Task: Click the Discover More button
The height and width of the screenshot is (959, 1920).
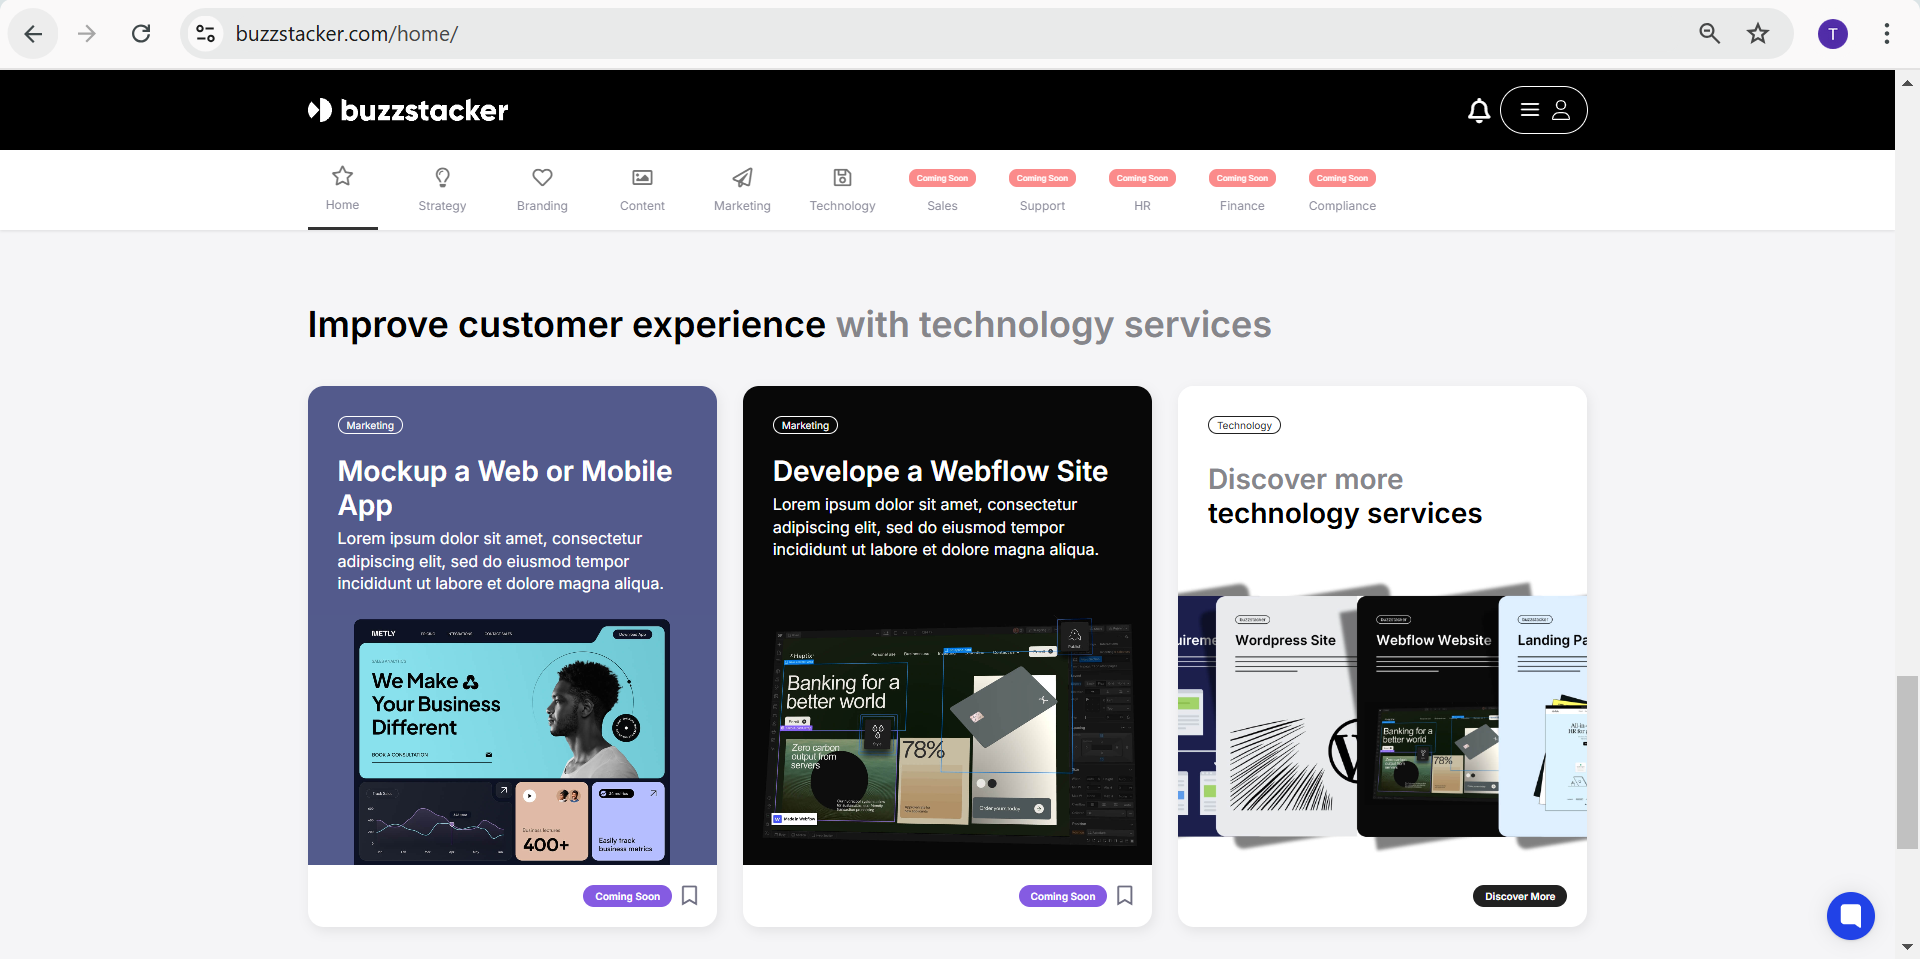Action: coord(1520,896)
